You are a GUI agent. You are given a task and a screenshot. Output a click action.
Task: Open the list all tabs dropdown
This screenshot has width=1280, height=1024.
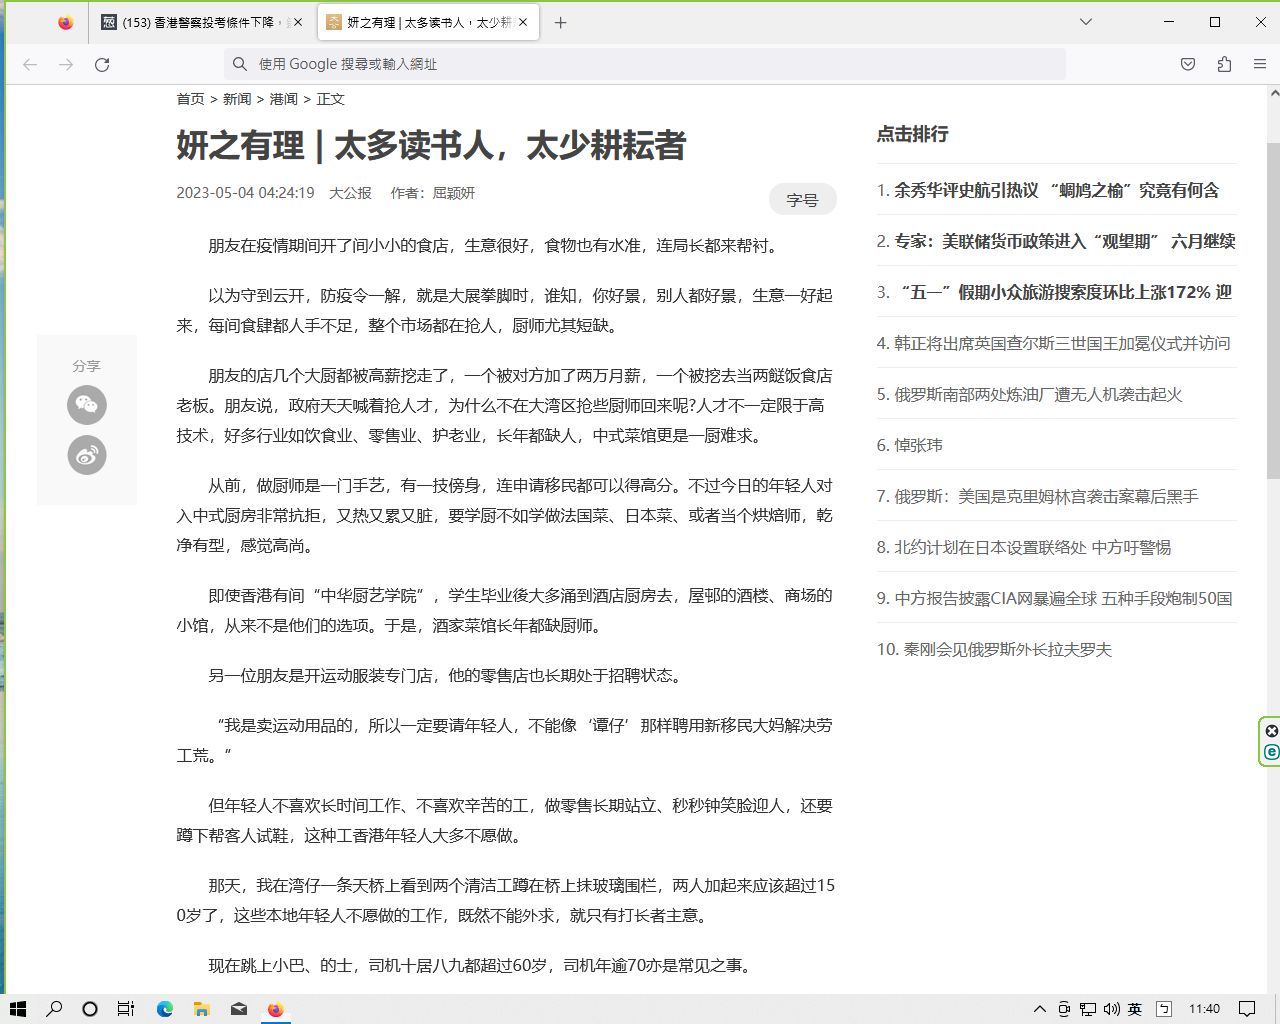(x=1086, y=22)
